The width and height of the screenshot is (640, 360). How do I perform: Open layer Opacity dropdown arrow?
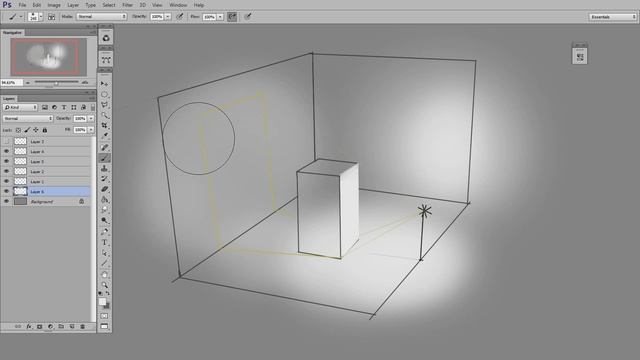91,118
